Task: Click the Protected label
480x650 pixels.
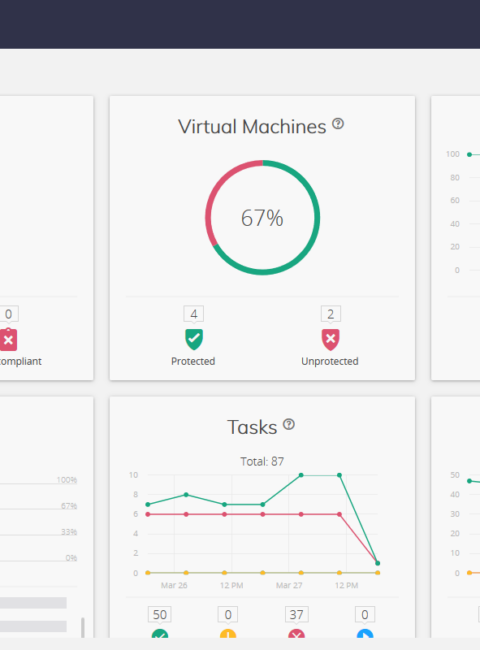Action: pos(193,361)
